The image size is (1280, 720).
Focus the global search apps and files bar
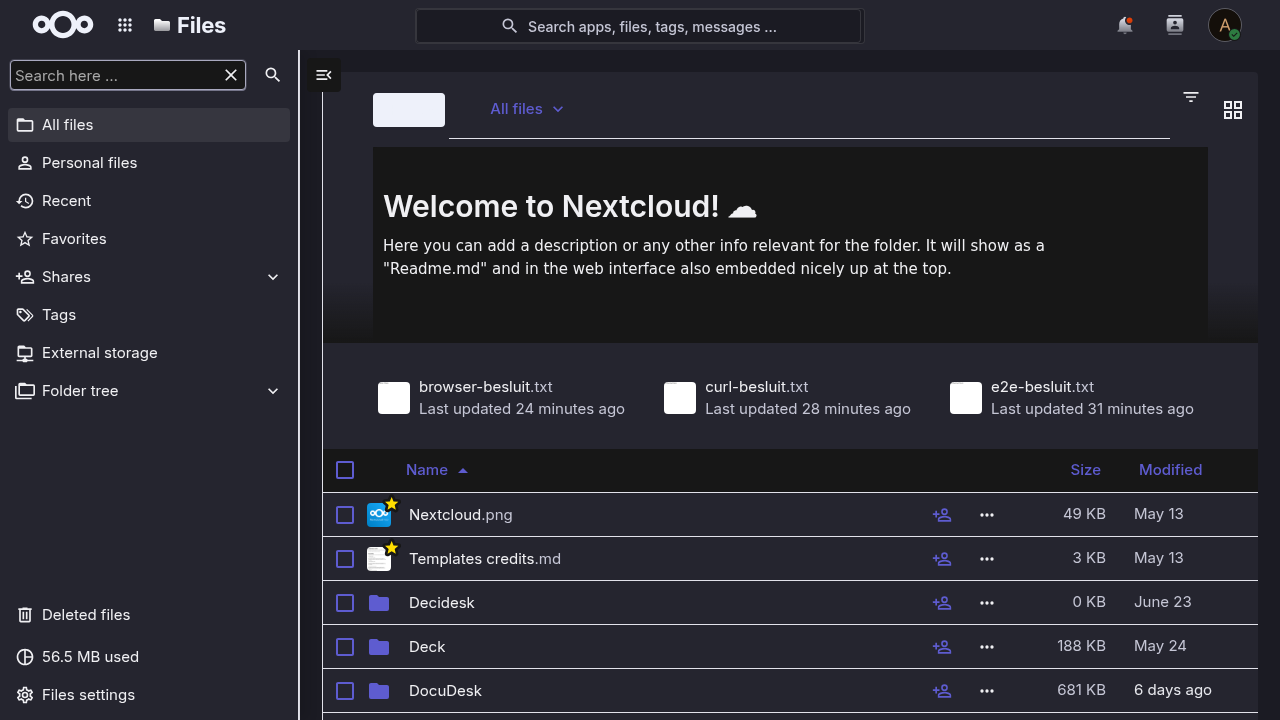coord(639,27)
